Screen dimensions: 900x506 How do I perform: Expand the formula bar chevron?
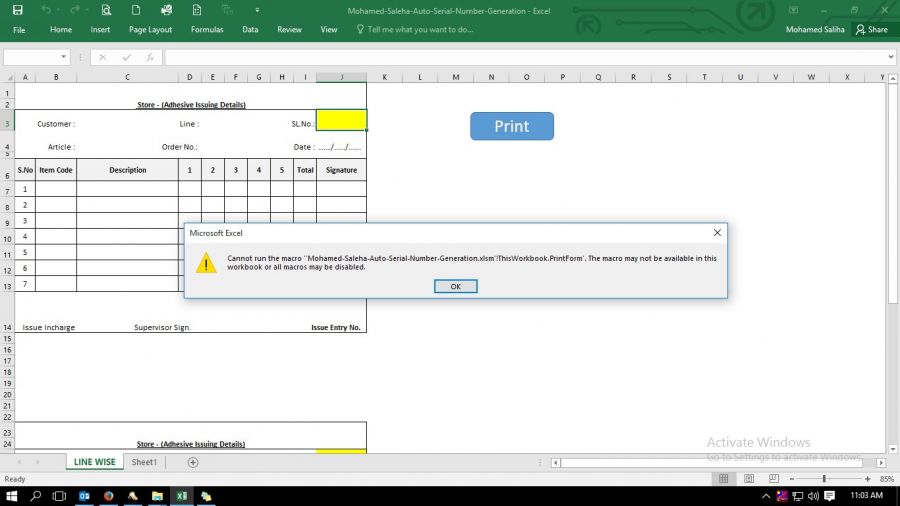[x=891, y=57]
